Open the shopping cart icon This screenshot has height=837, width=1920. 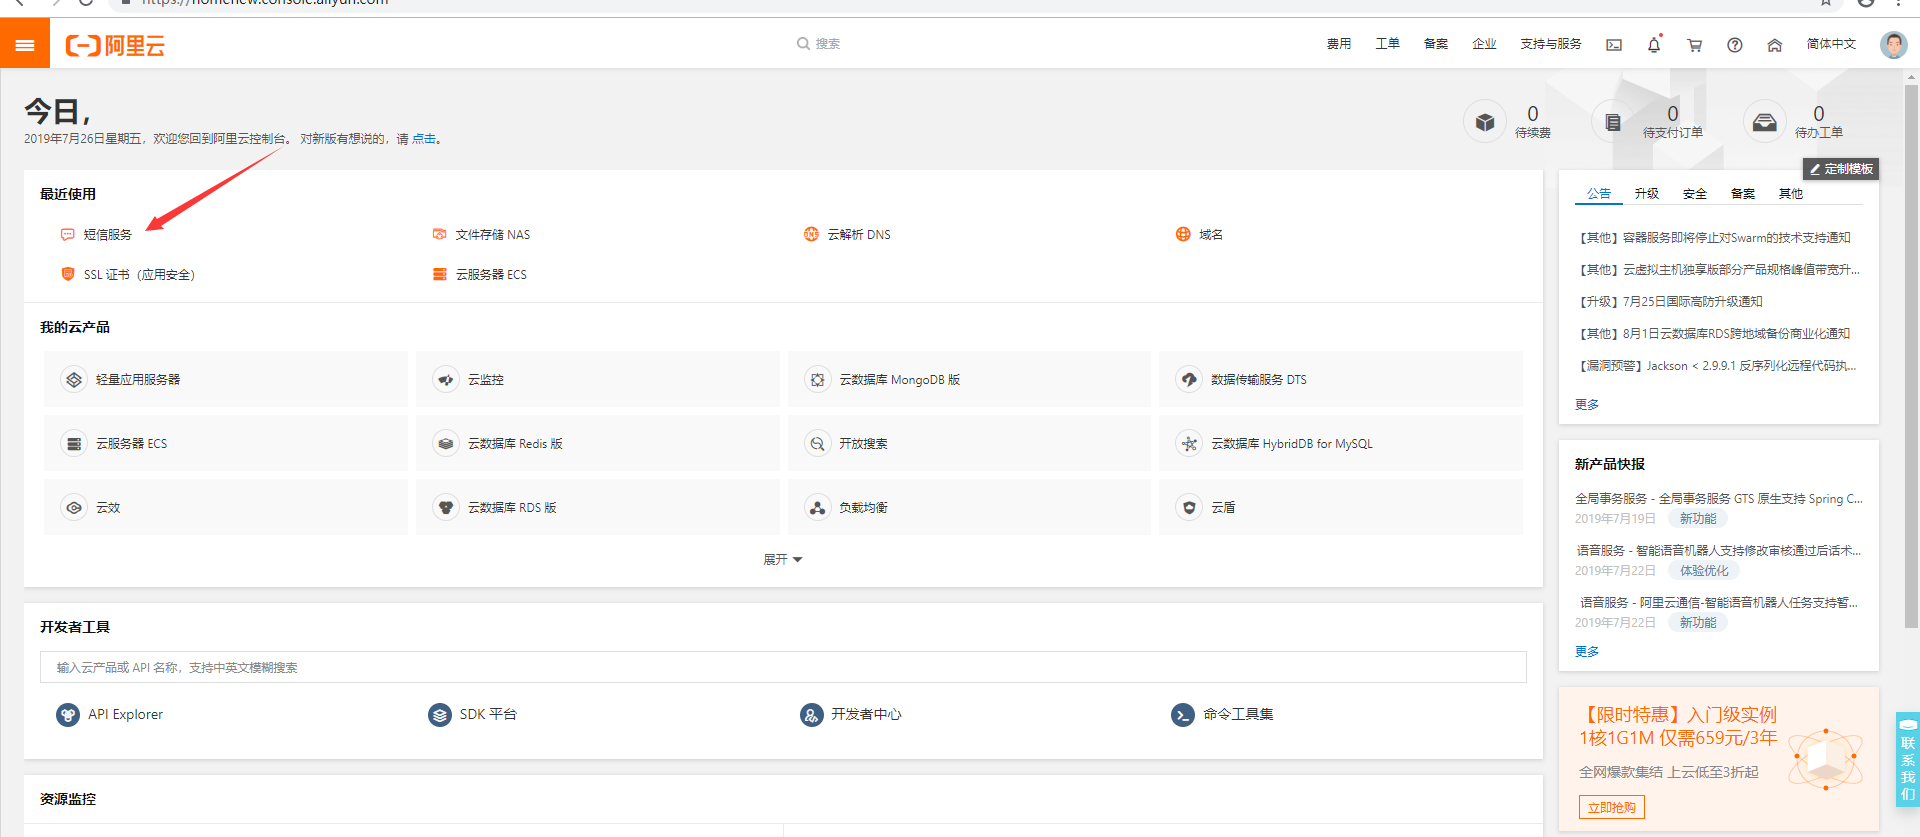point(1694,45)
